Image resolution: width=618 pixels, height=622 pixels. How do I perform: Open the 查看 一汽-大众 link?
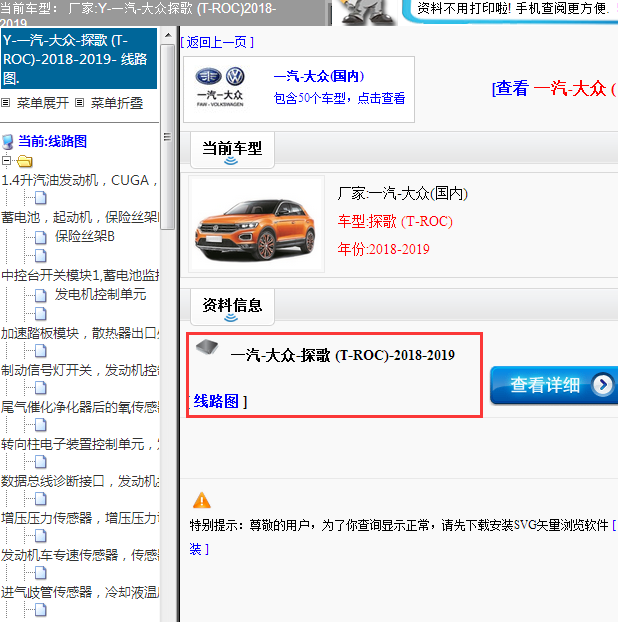pyautogui.click(x=555, y=88)
